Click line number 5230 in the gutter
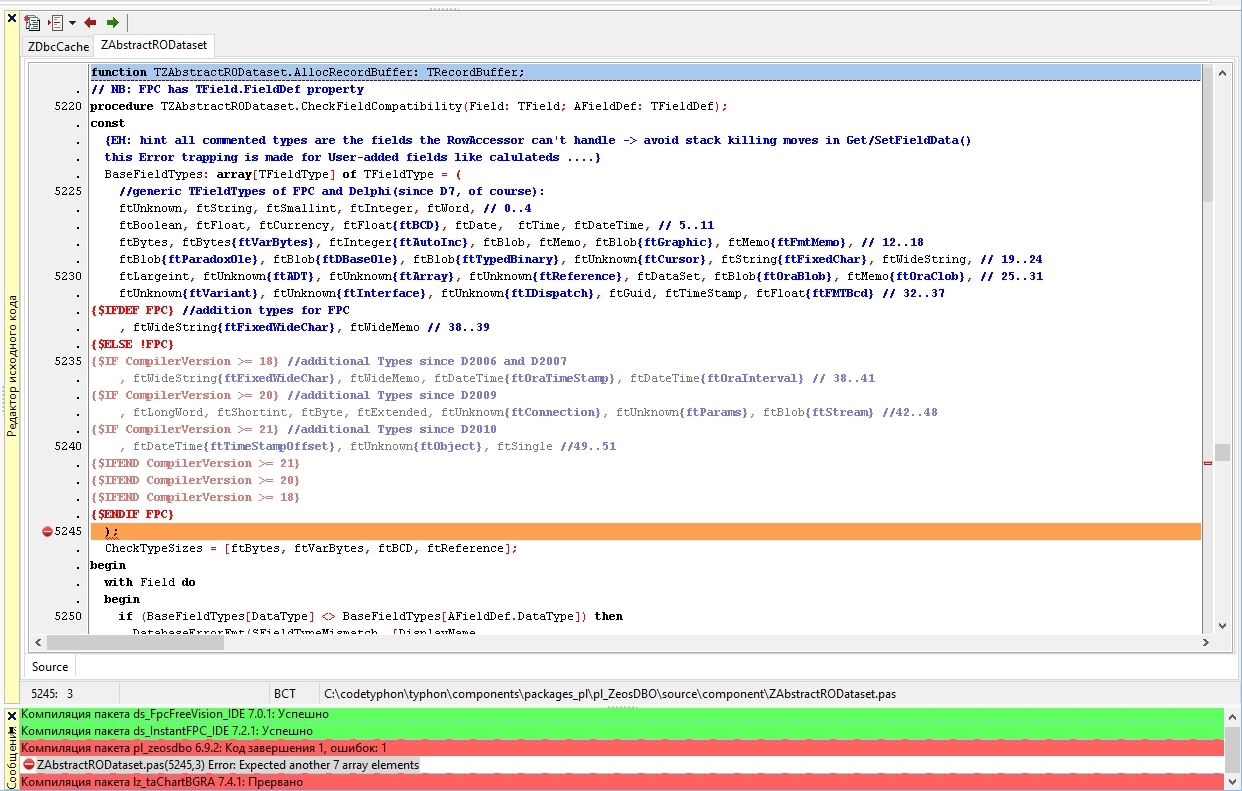Screen dimensions: 1242x791 tap(68, 276)
